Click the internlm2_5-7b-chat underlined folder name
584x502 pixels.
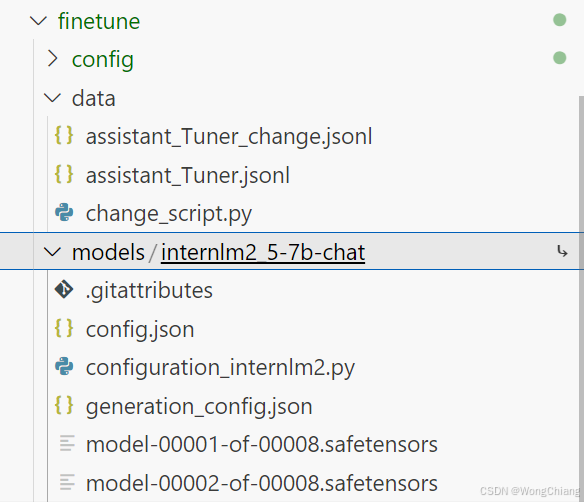tap(263, 252)
